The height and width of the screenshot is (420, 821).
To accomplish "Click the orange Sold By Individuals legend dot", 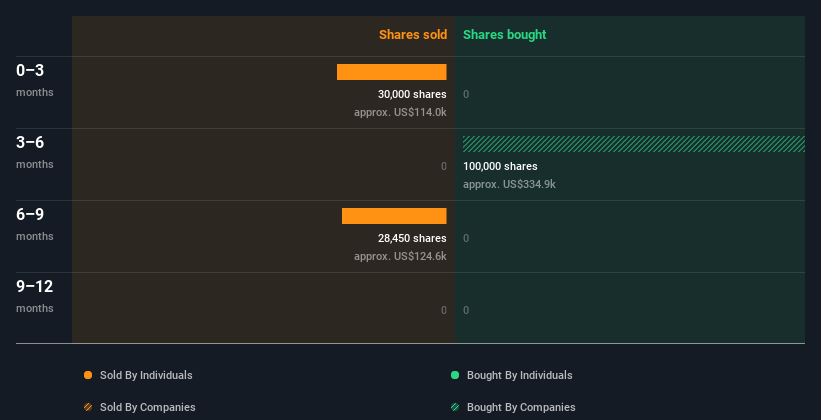I will (x=88, y=375).
